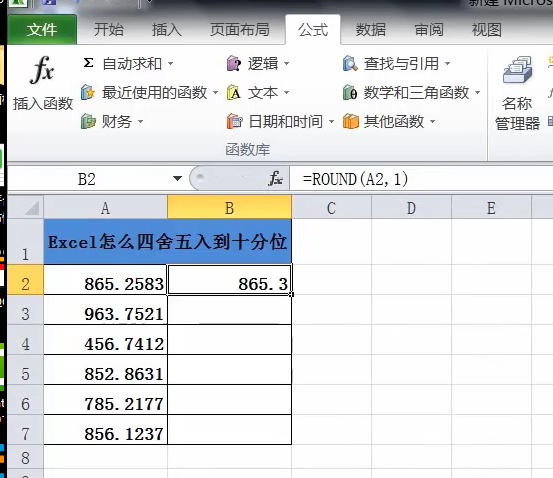Expand the 数学和三角函数 dropdown arrow

point(478,93)
